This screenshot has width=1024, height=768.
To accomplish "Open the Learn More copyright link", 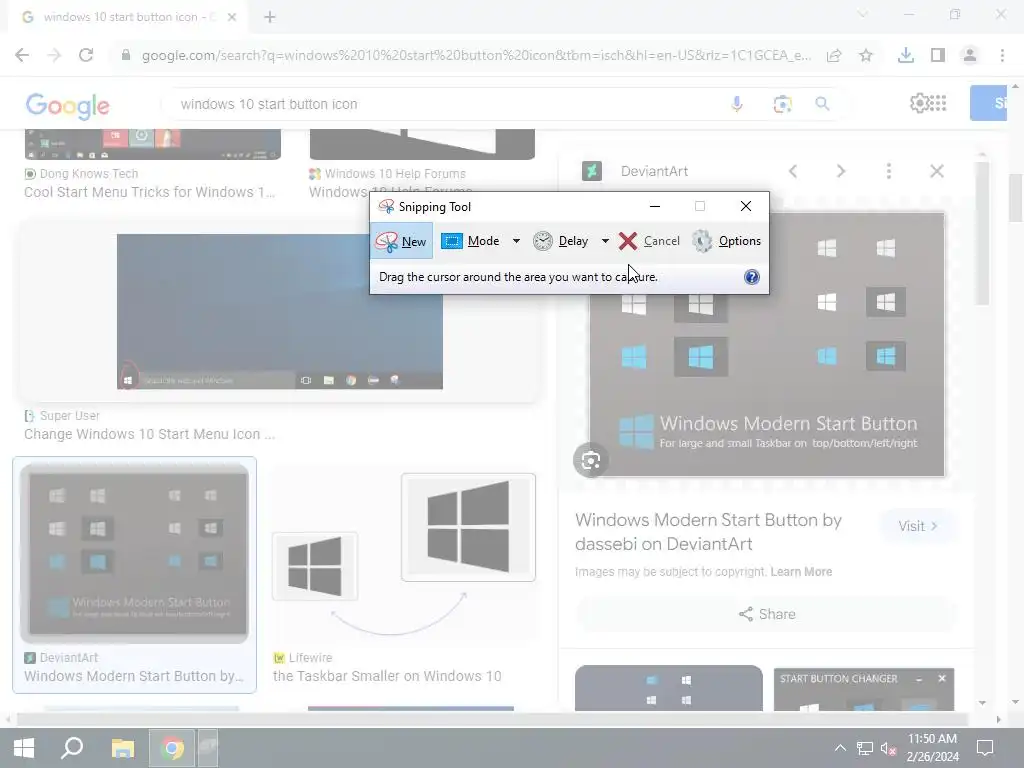I will coord(801,571).
